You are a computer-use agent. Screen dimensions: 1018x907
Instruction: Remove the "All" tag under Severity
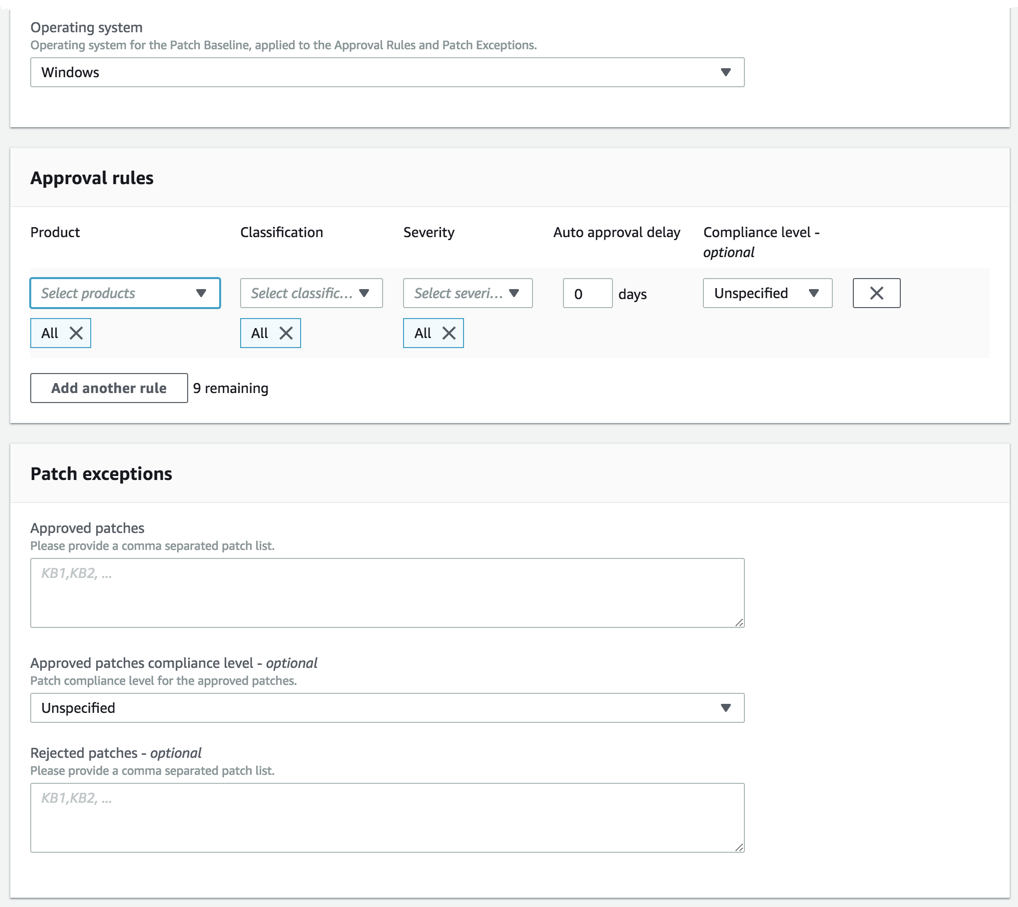[448, 332]
